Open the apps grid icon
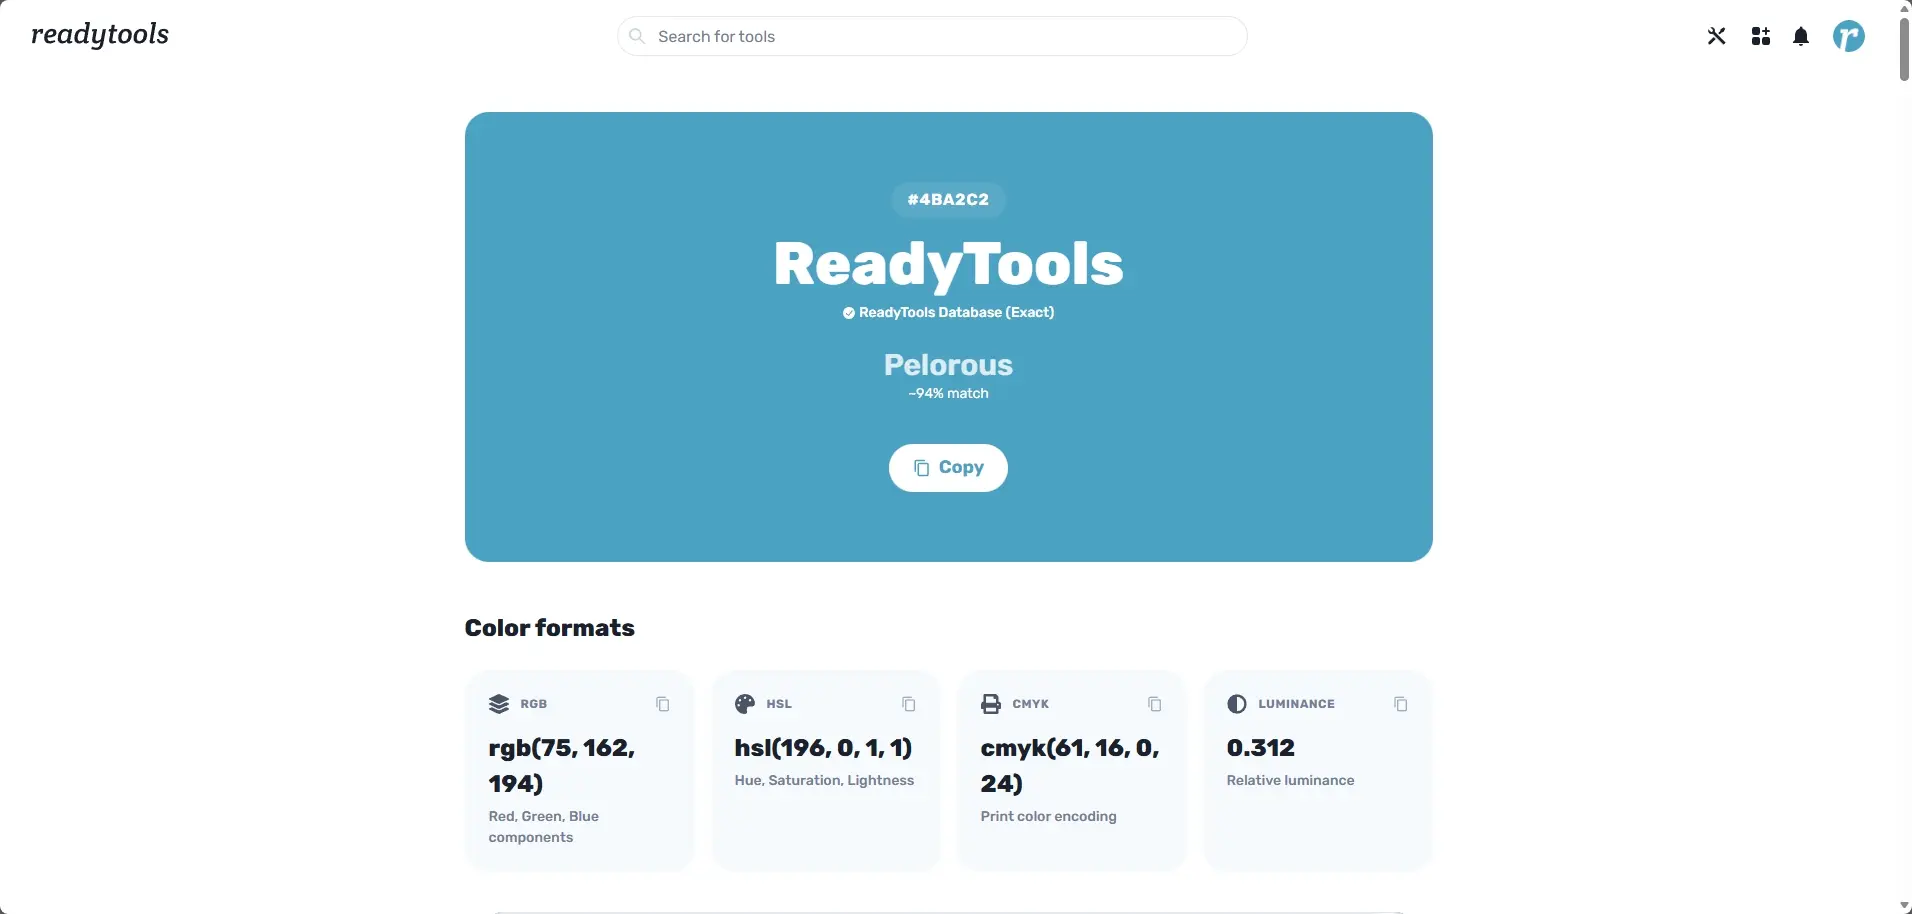The height and width of the screenshot is (914, 1912). pyautogui.click(x=1761, y=37)
